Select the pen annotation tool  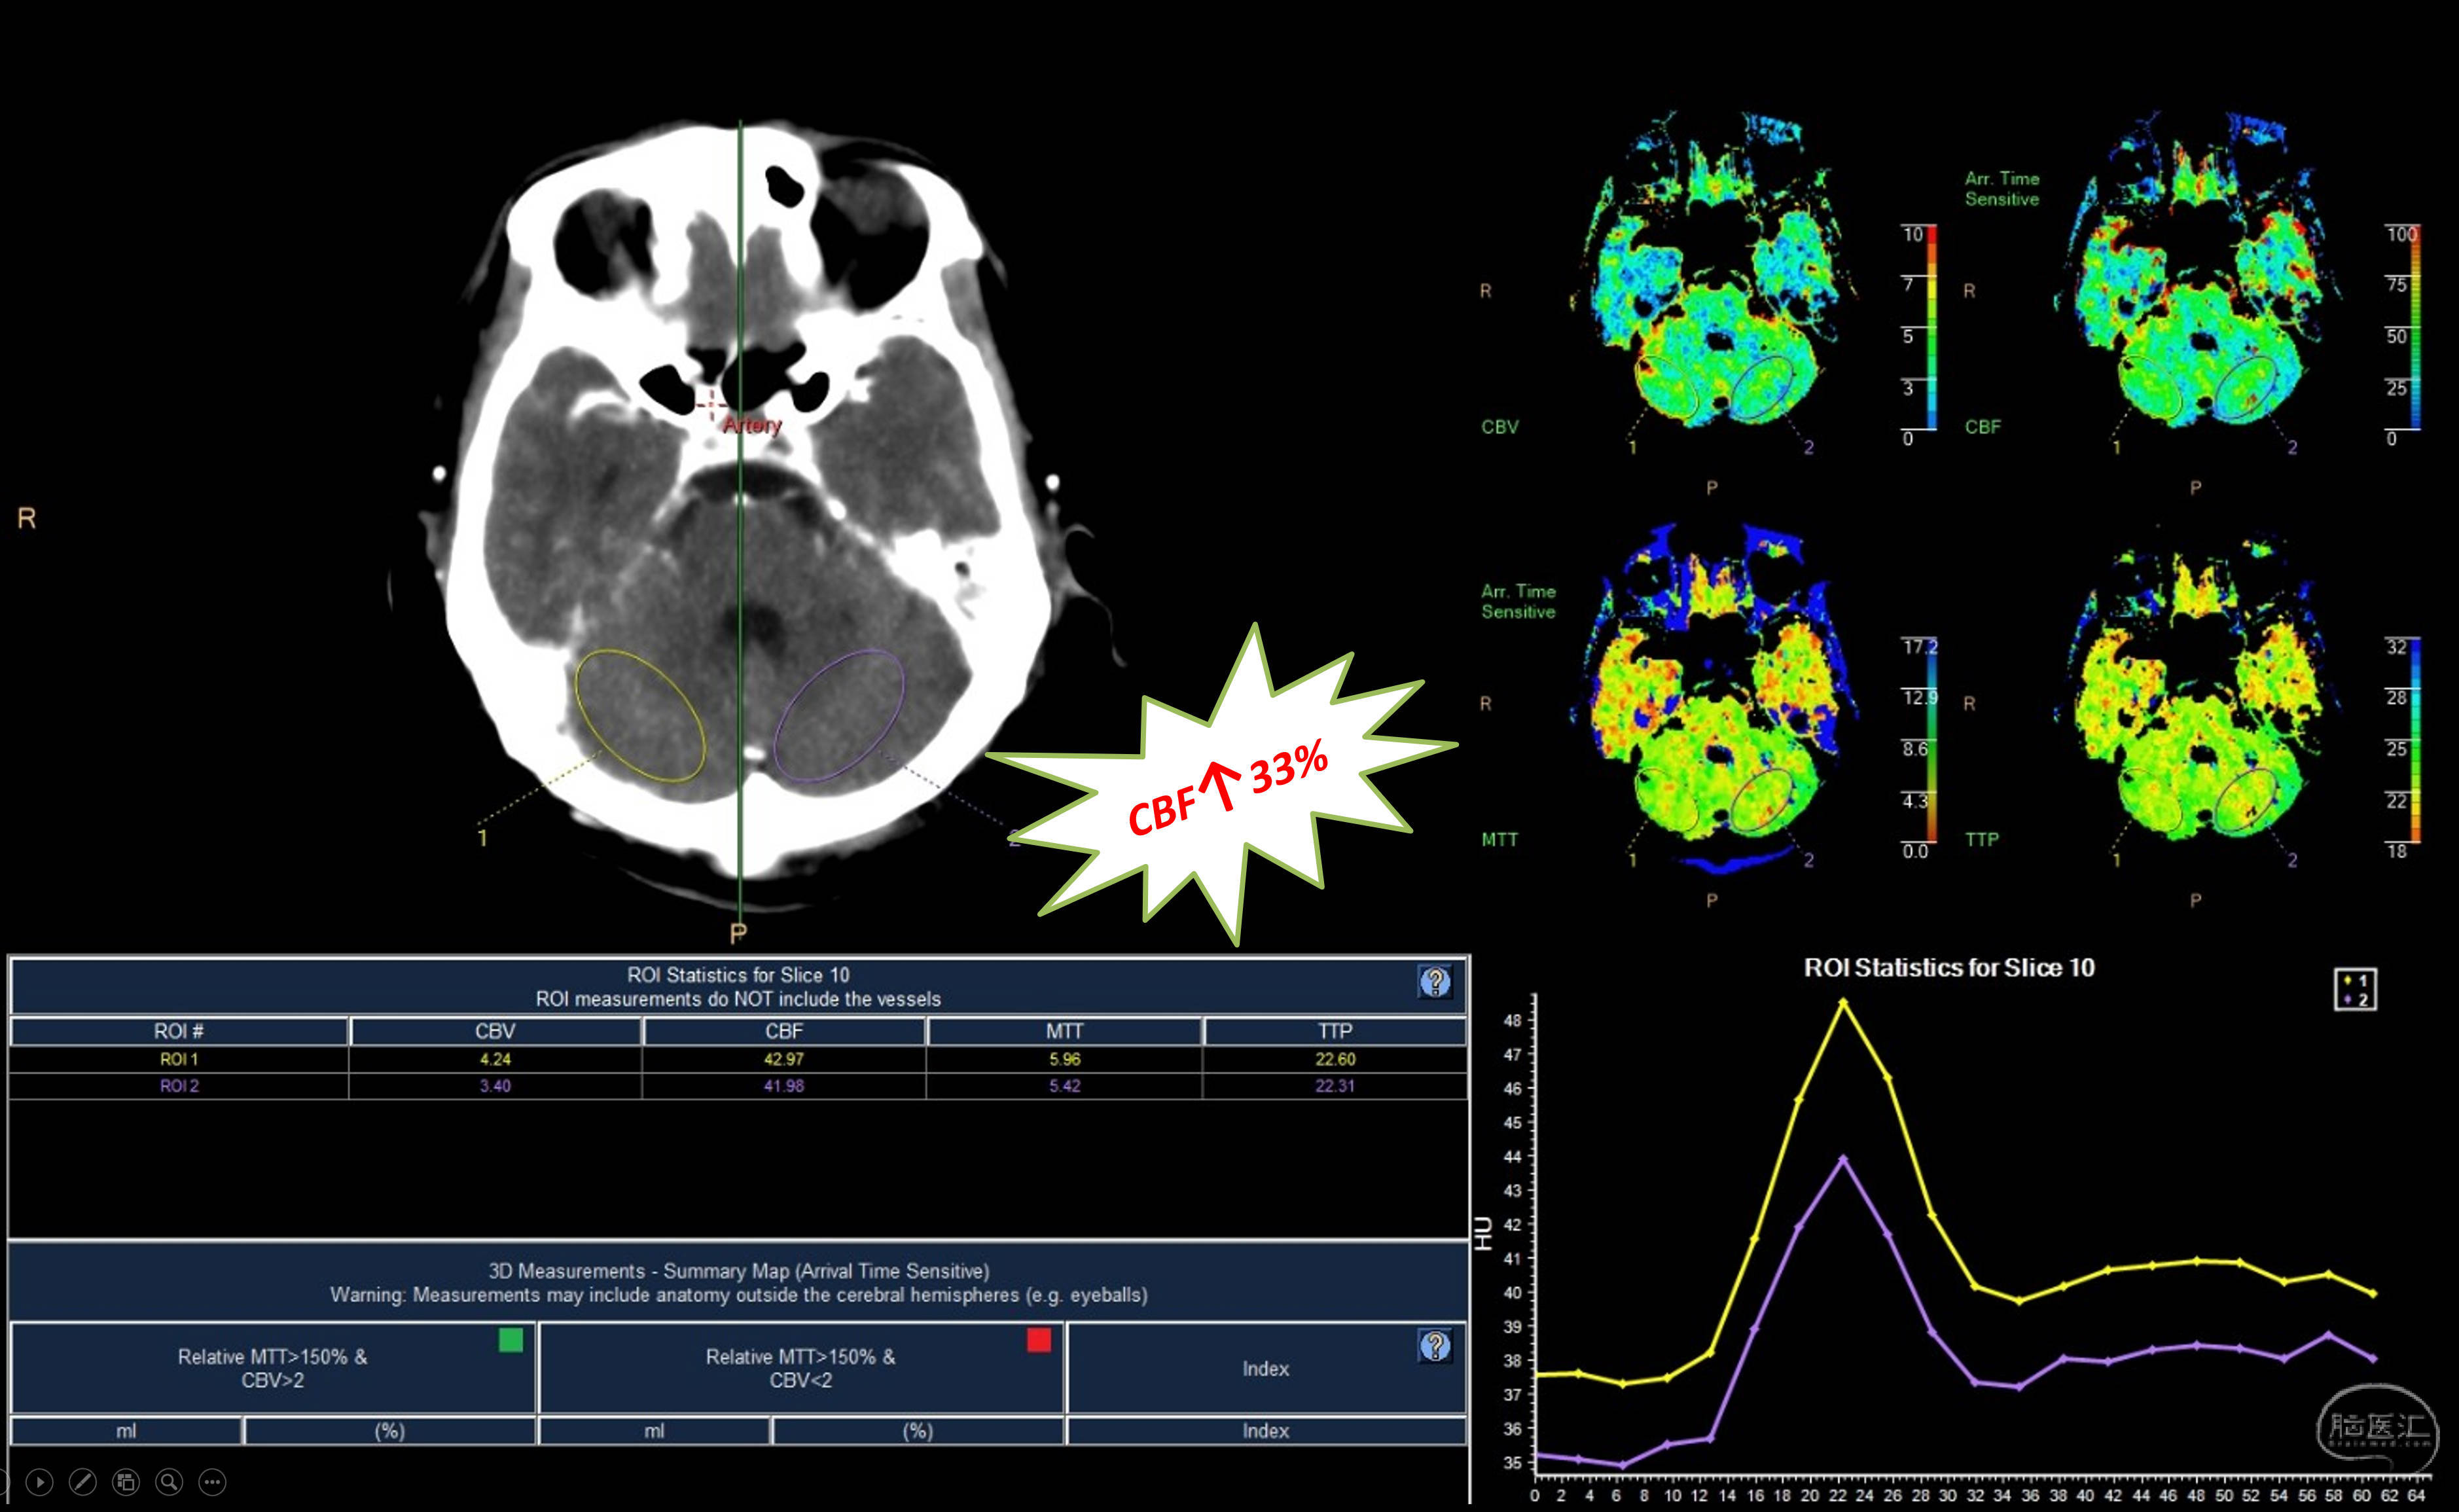click(x=83, y=1482)
